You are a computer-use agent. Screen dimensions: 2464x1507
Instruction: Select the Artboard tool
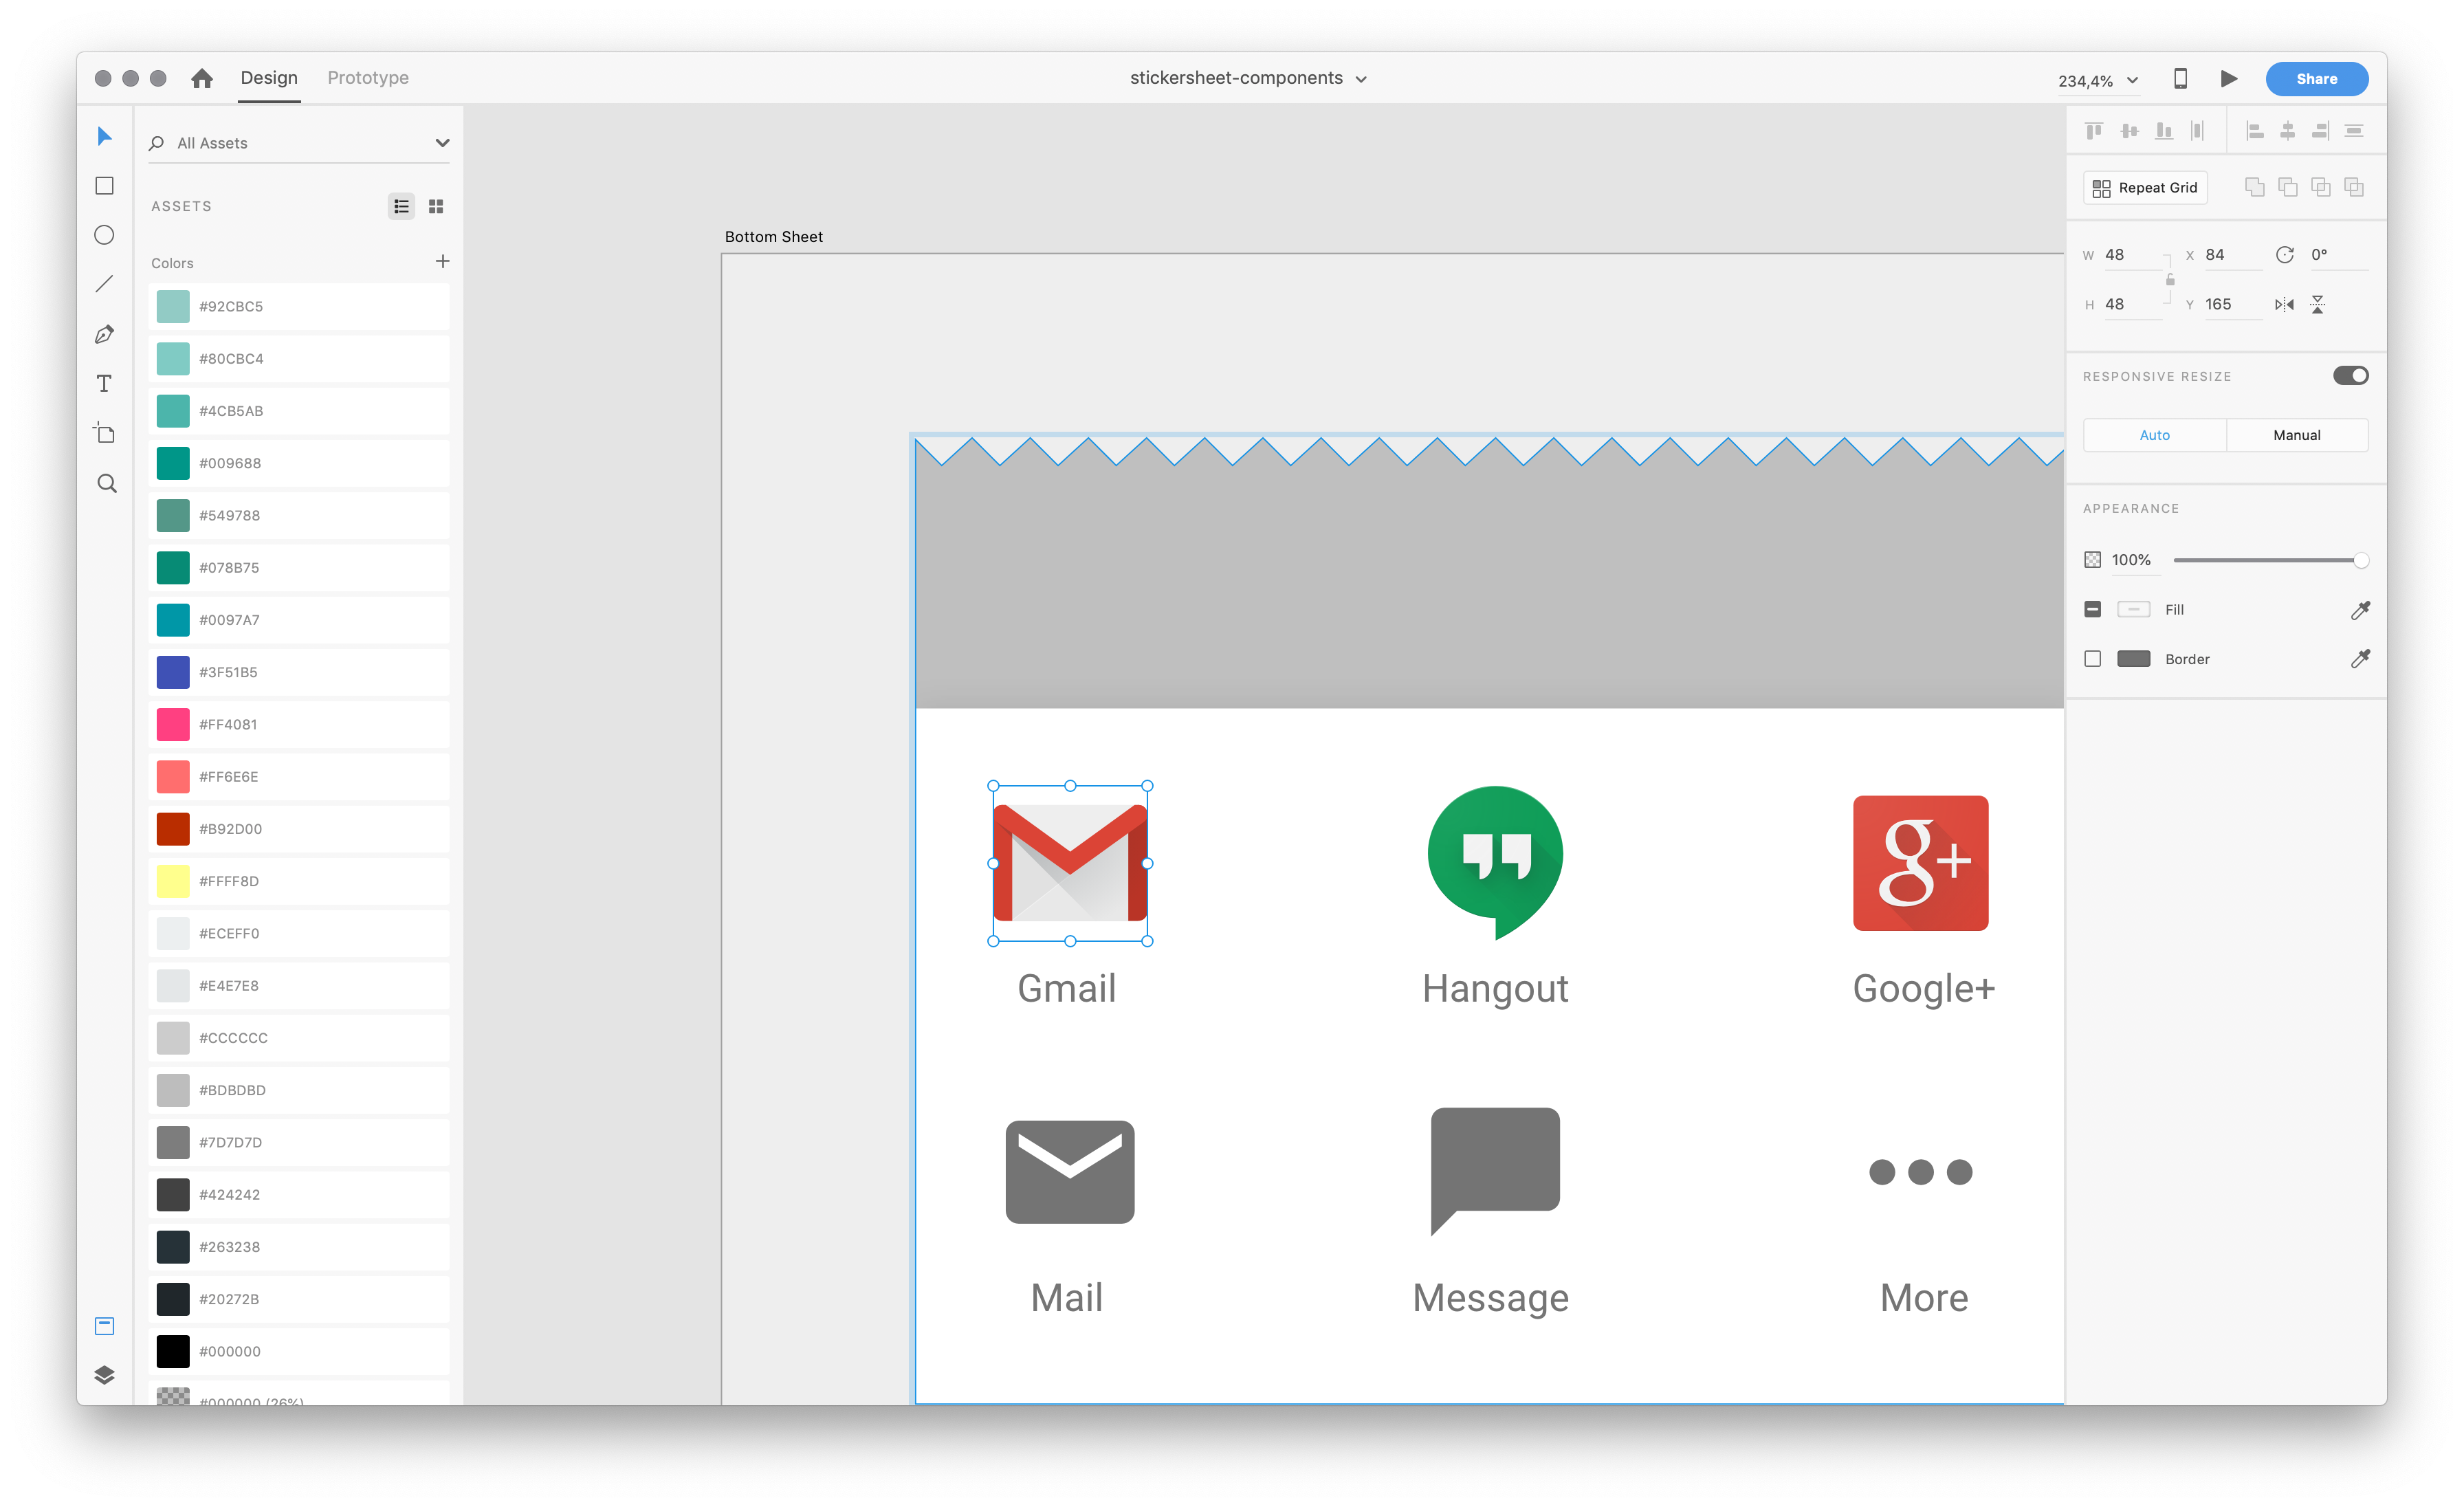pyautogui.click(x=104, y=433)
